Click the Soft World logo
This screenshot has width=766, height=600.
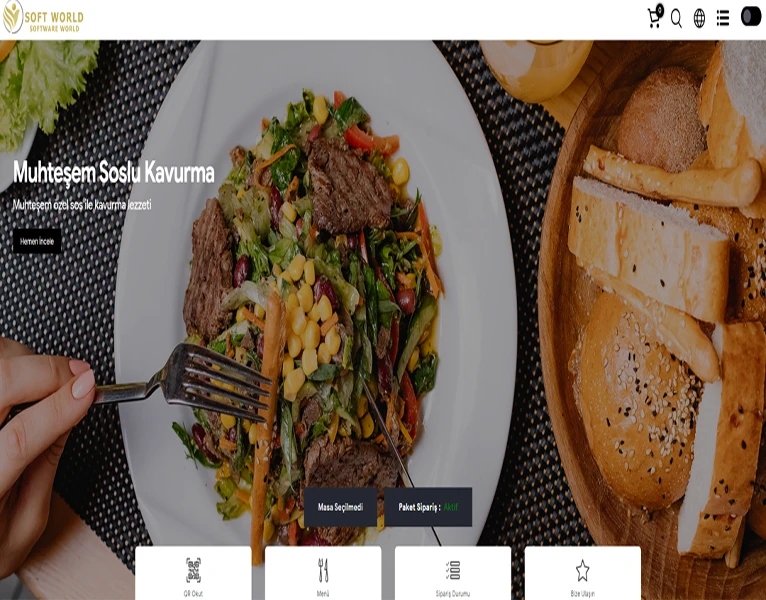click(43, 18)
